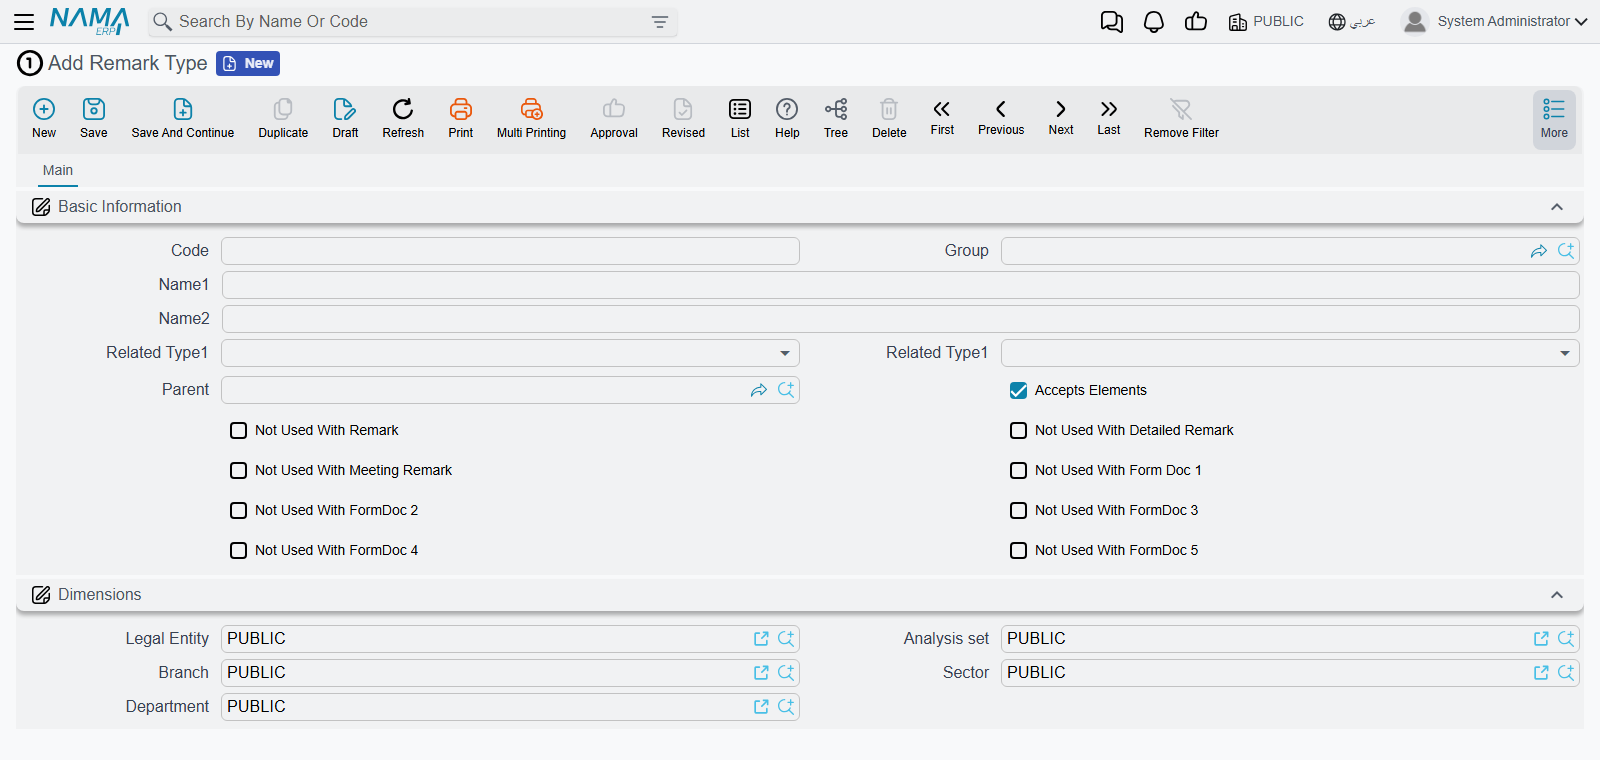Click Remove Filter icon
The image size is (1600, 760).
(x=1181, y=109)
